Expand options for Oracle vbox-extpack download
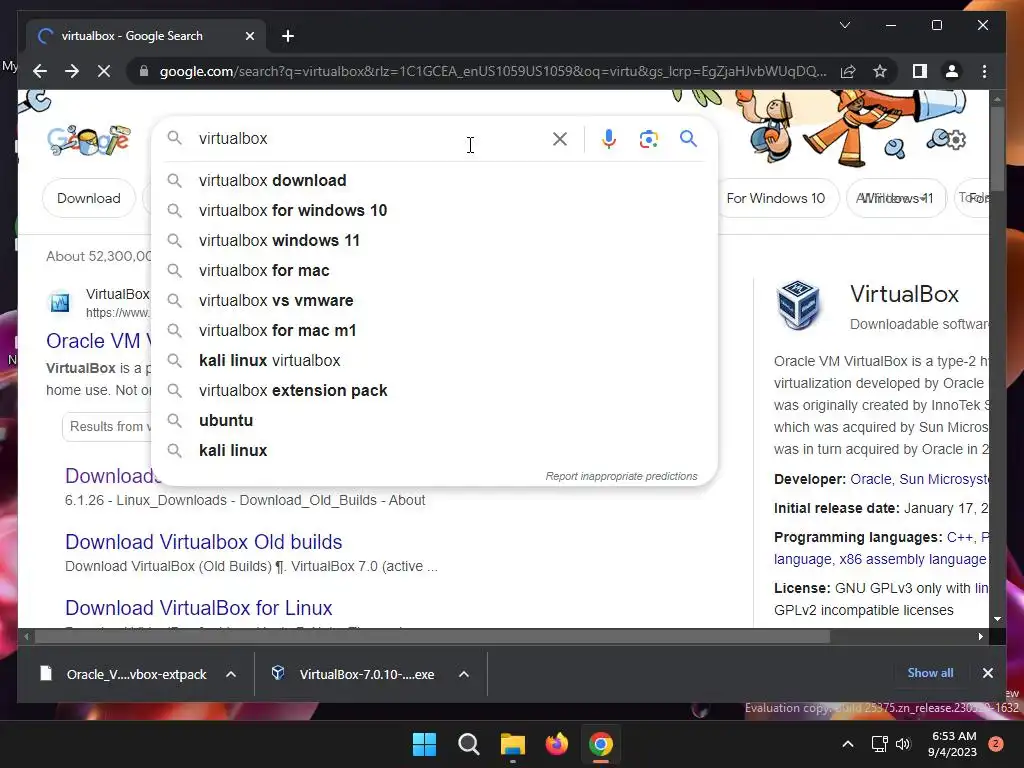Screen dimensions: 1024x768 (231, 674)
